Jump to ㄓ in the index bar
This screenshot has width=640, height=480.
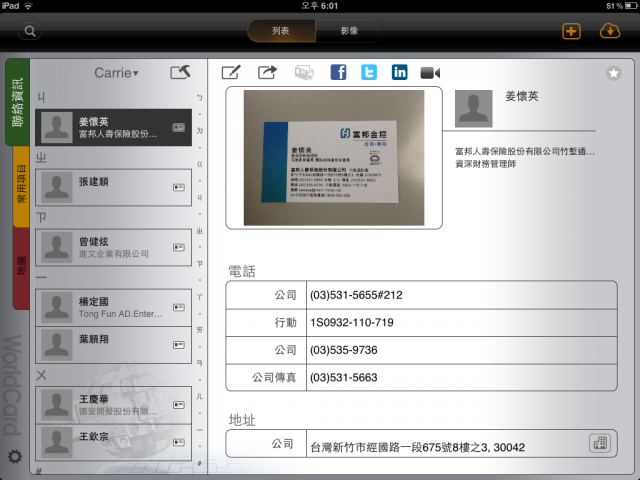(200, 231)
